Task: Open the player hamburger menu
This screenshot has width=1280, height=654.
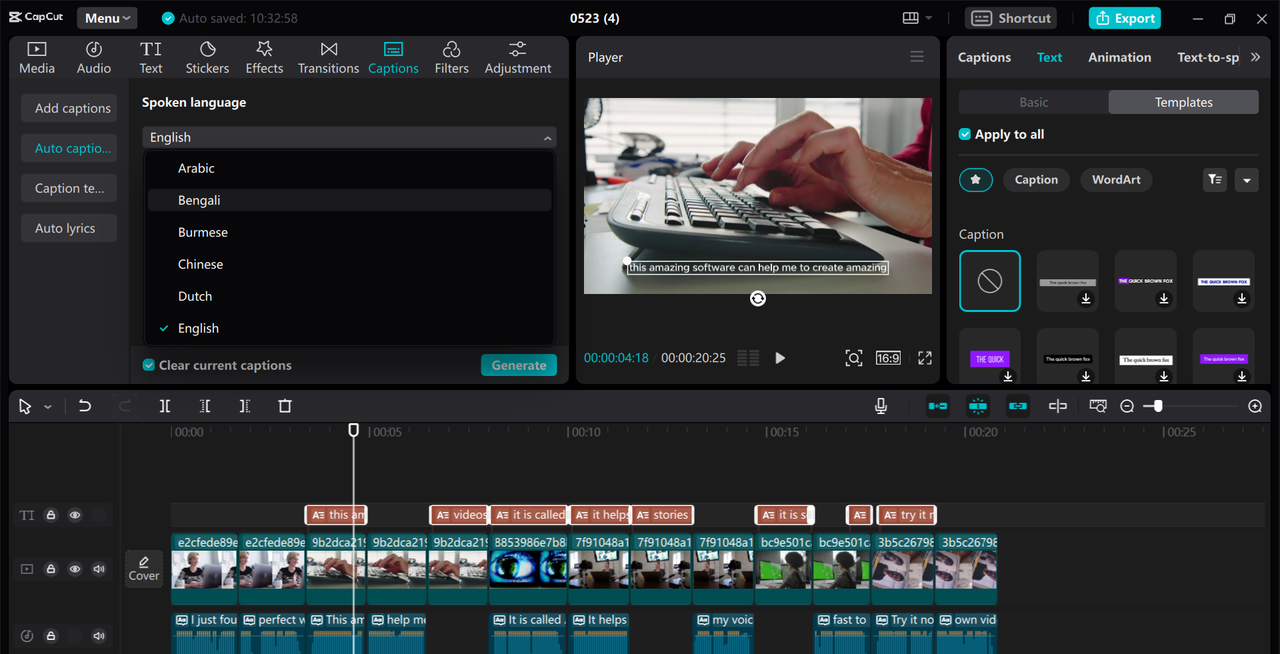Action: [x=917, y=57]
